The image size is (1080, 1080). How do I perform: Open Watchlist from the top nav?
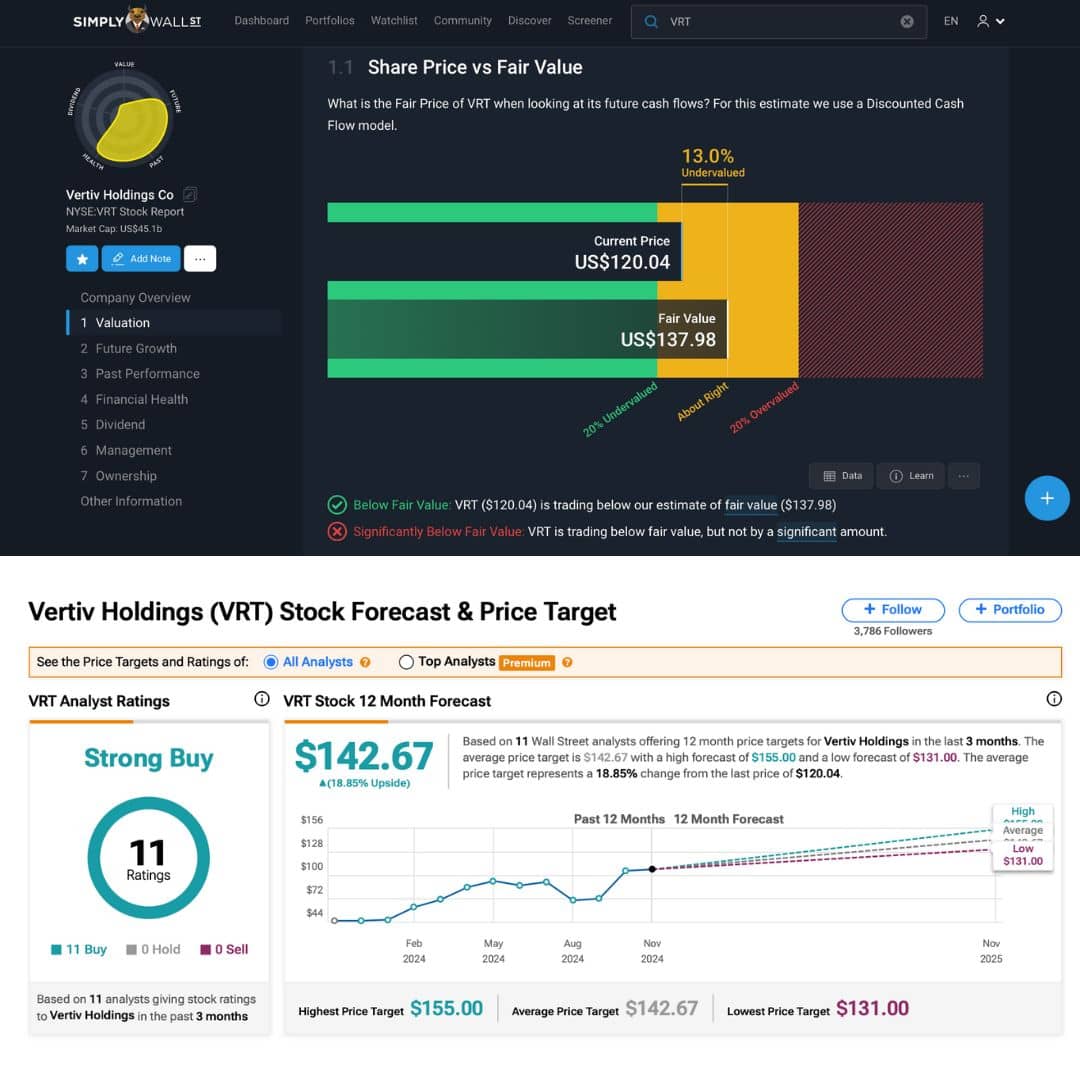pos(394,21)
